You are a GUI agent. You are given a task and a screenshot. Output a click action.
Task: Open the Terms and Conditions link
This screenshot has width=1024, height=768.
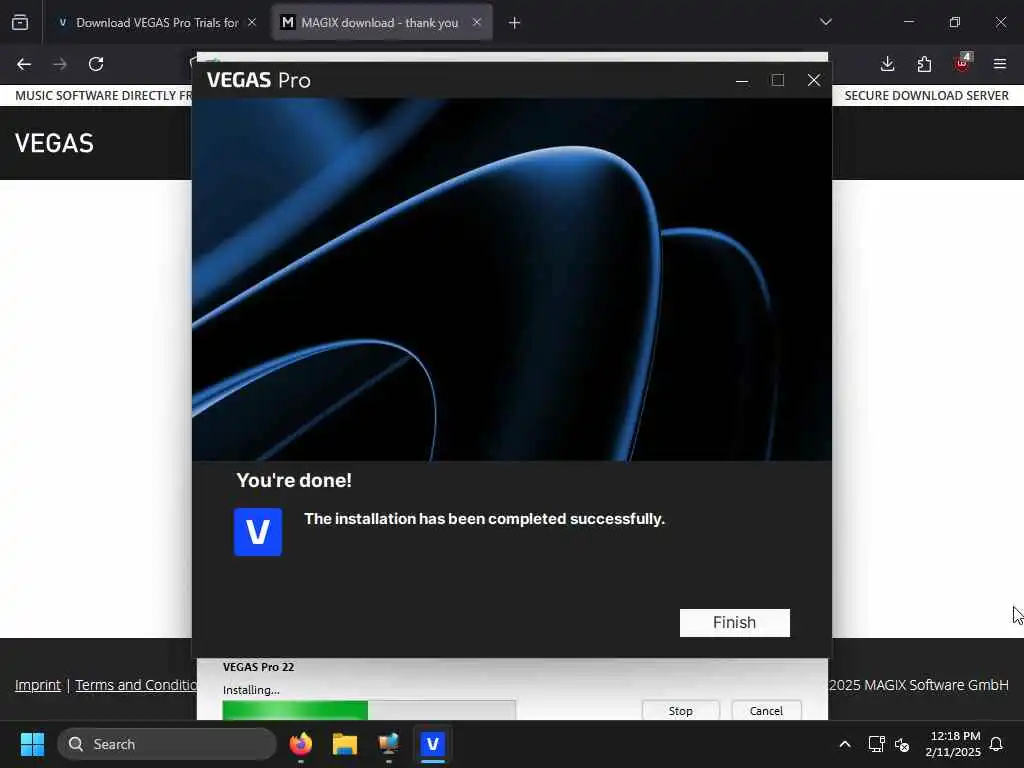tap(136, 685)
